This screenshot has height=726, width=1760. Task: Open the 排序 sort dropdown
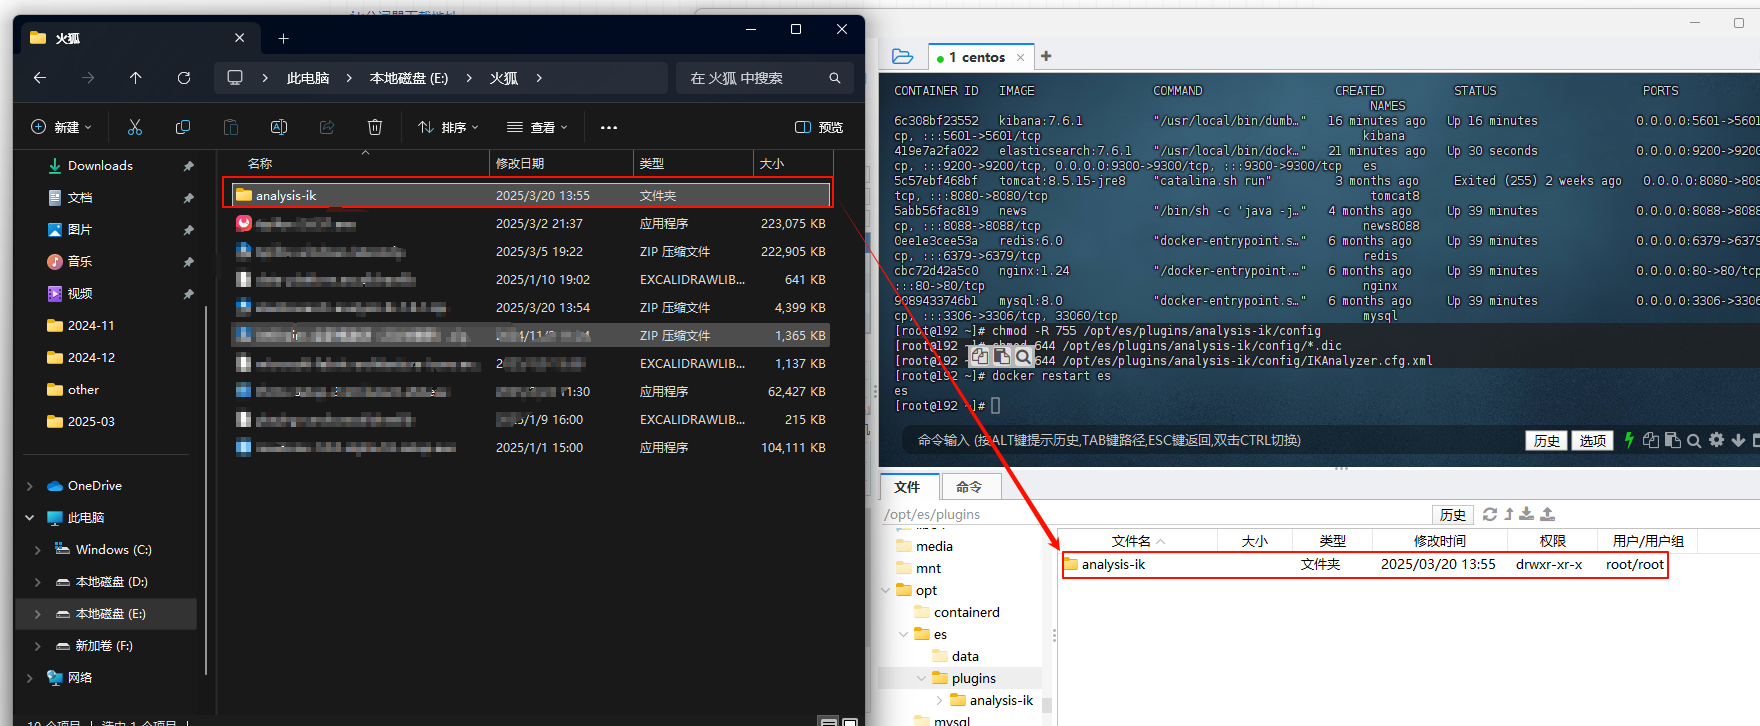pyautogui.click(x=448, y=127)
